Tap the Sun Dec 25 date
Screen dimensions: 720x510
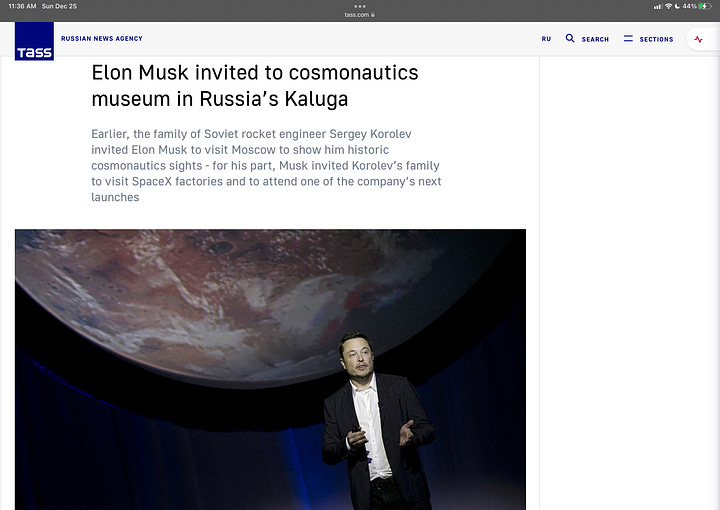[59, 6]
